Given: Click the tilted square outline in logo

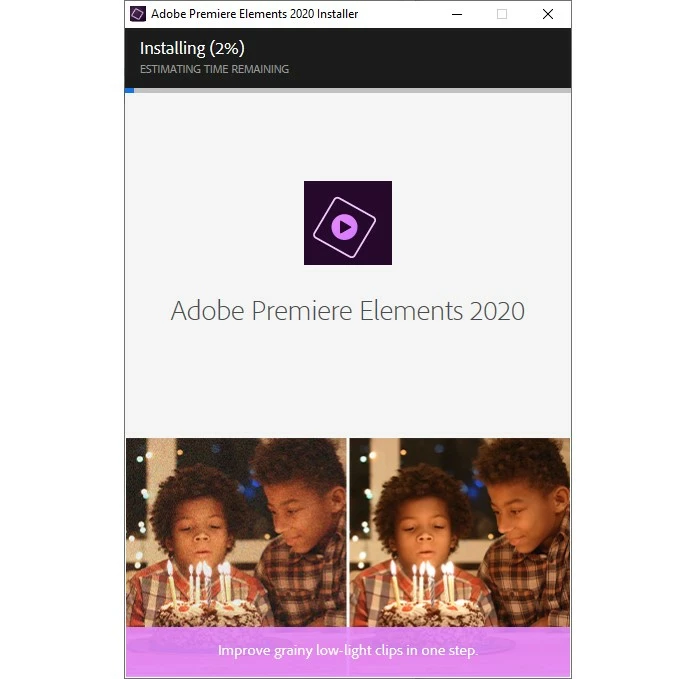Looking at the screenshot, I should (x=344, y=227).
